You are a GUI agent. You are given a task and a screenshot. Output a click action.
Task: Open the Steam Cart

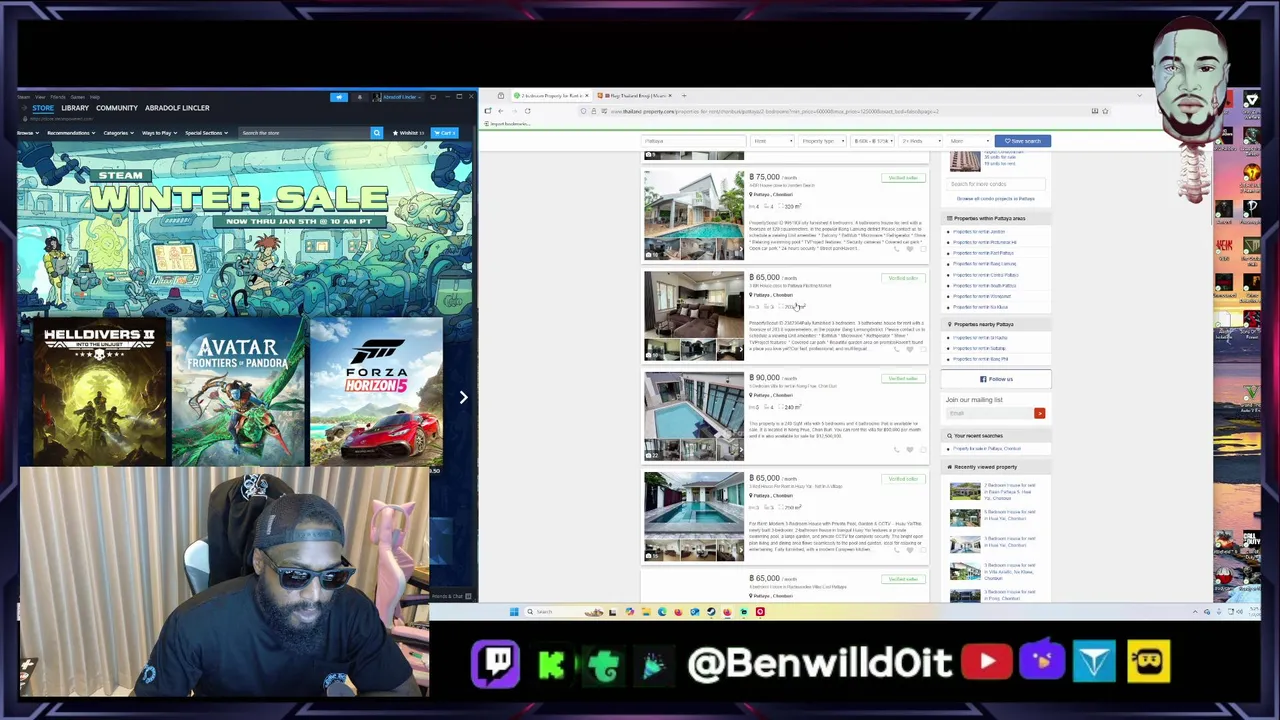tap(445, 133)
